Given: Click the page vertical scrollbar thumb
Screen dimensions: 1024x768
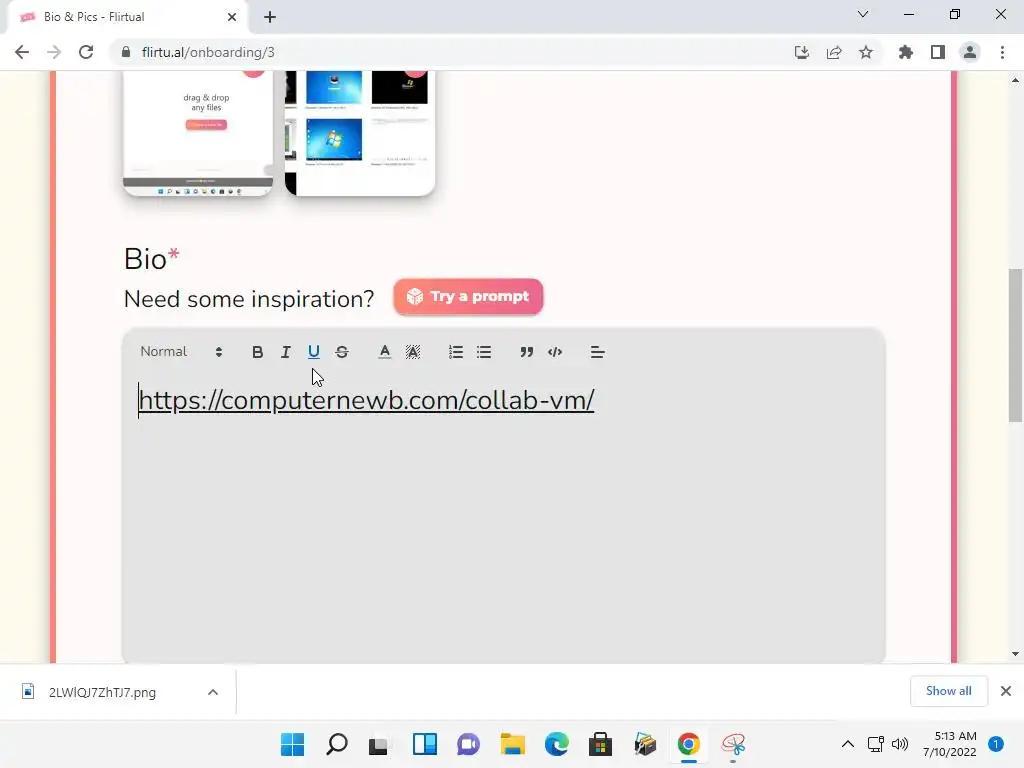Looking at the screenshot, I should (x=1015, y=345).
